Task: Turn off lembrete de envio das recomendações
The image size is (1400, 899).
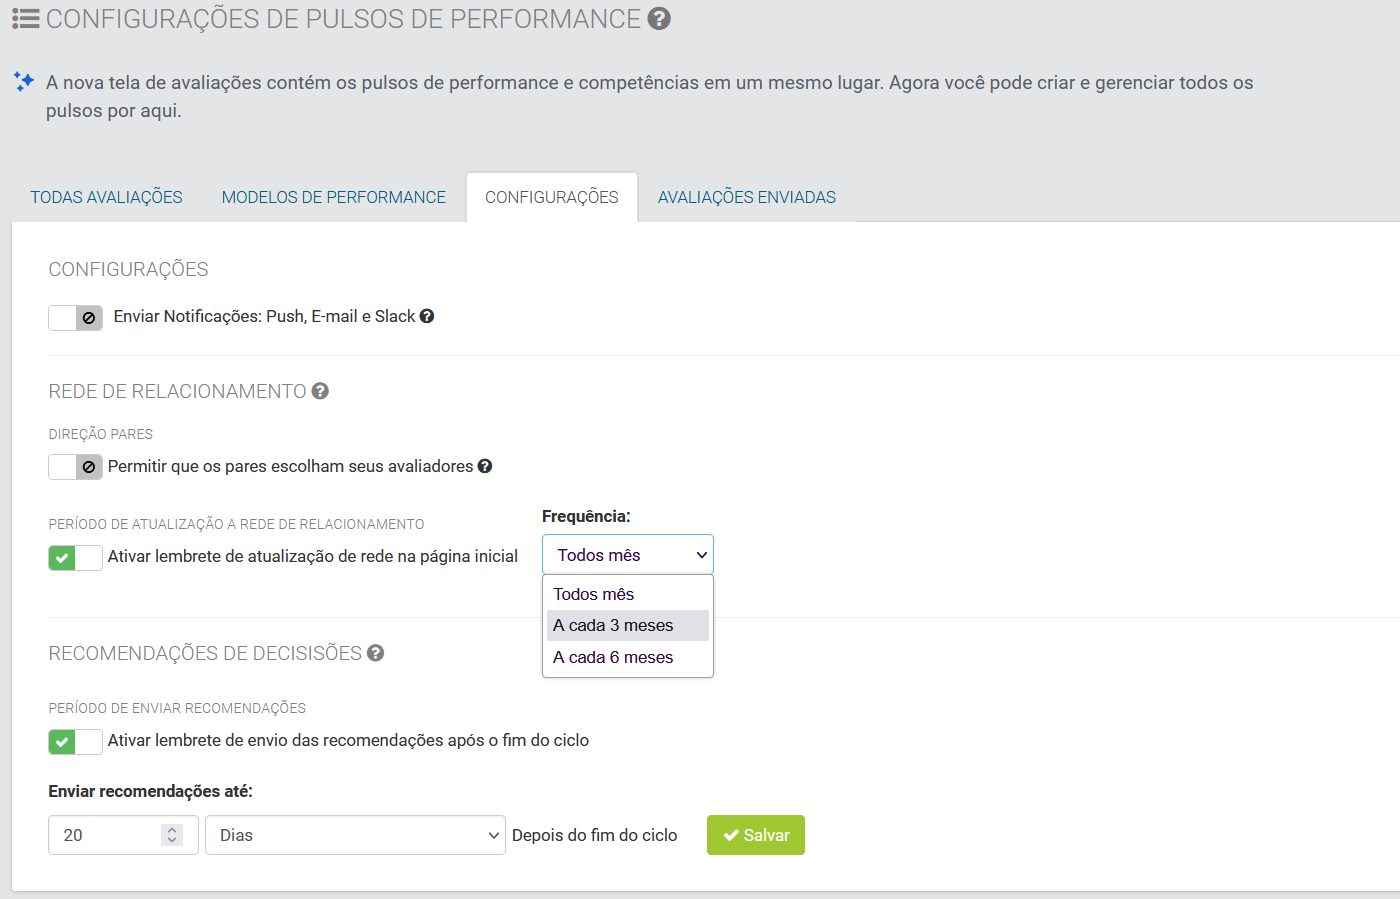Action: coord(75,741)
